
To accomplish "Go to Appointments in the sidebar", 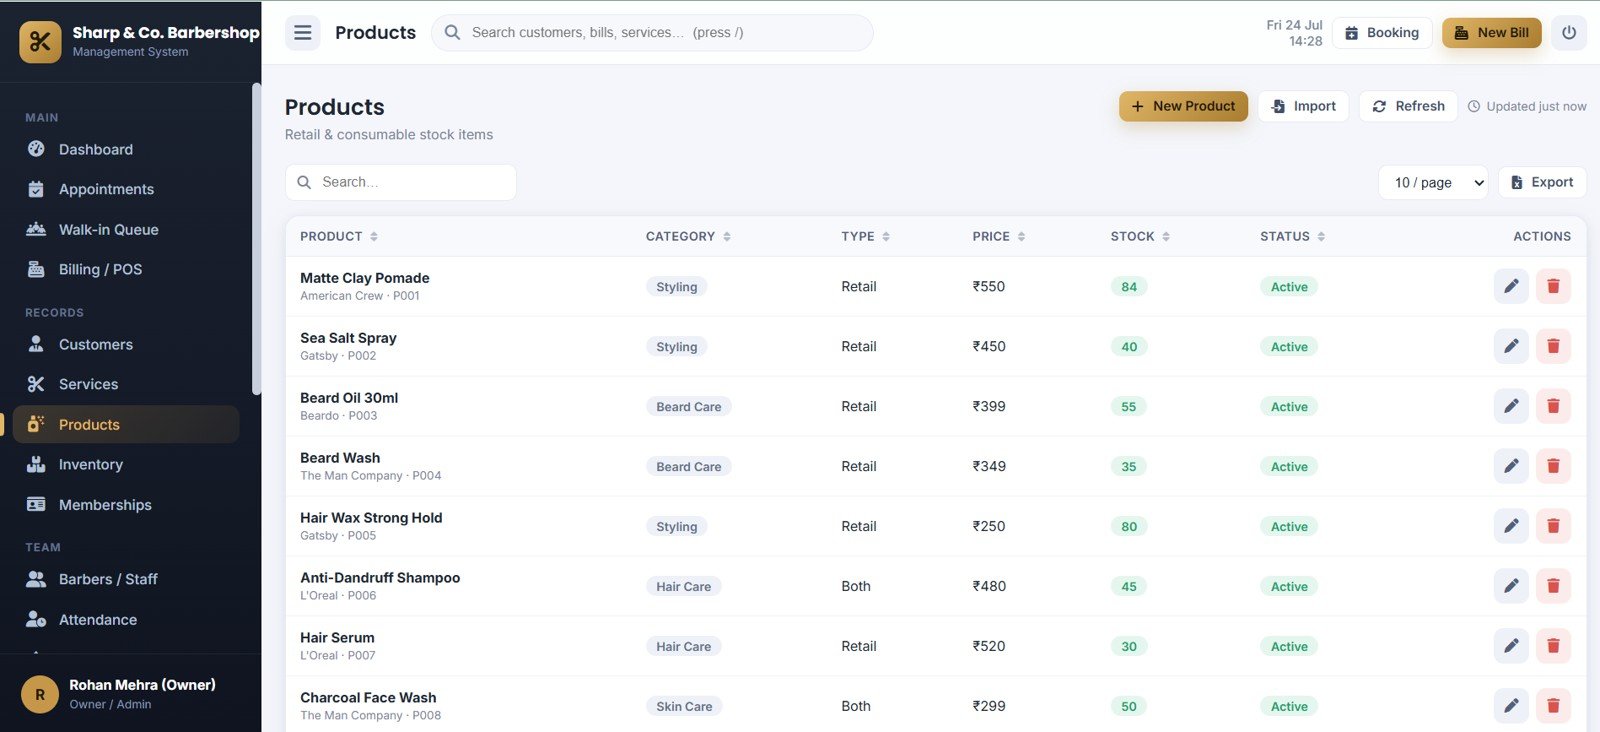I will (x=126, y=189).
